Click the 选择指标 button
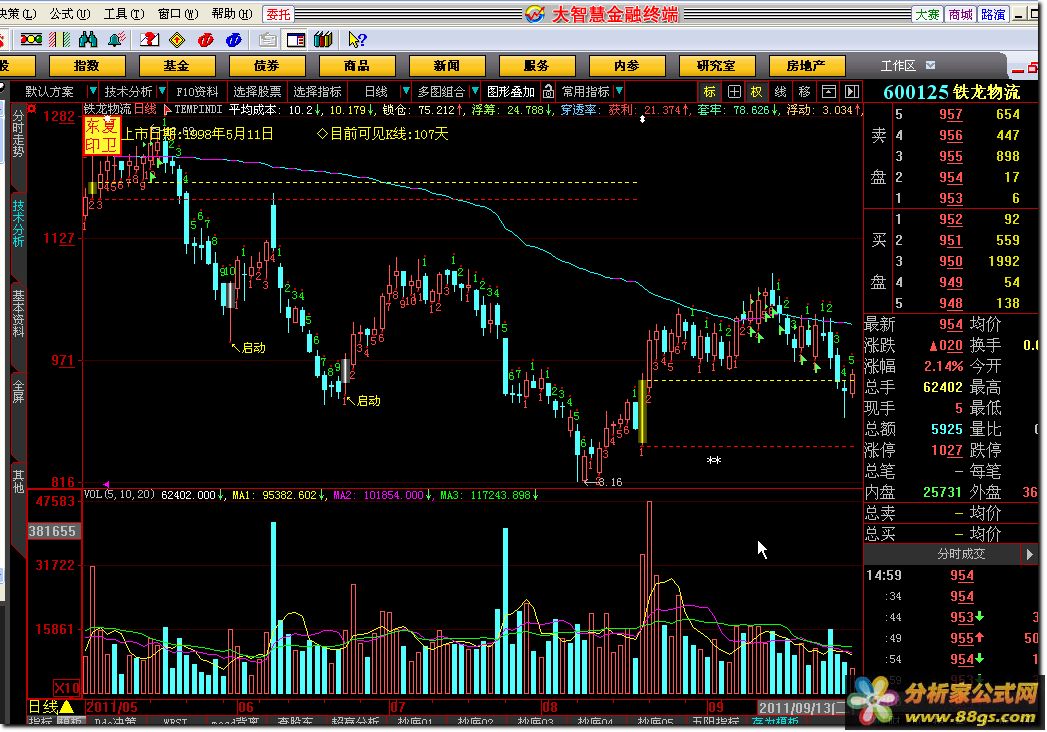This screenshot has height=732, width=1047. [317, 92]
